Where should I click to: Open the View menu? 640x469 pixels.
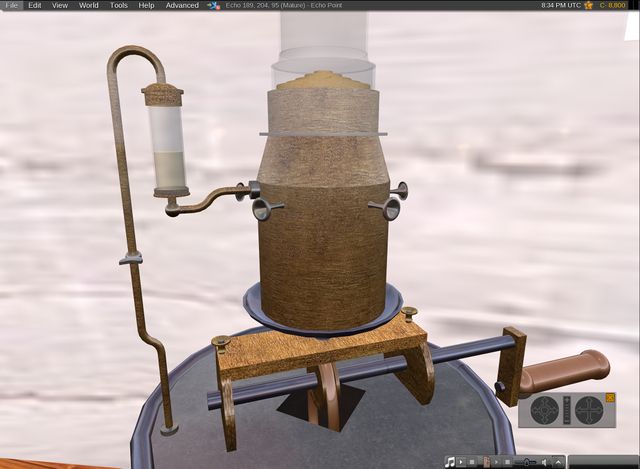tap(60, 5)
